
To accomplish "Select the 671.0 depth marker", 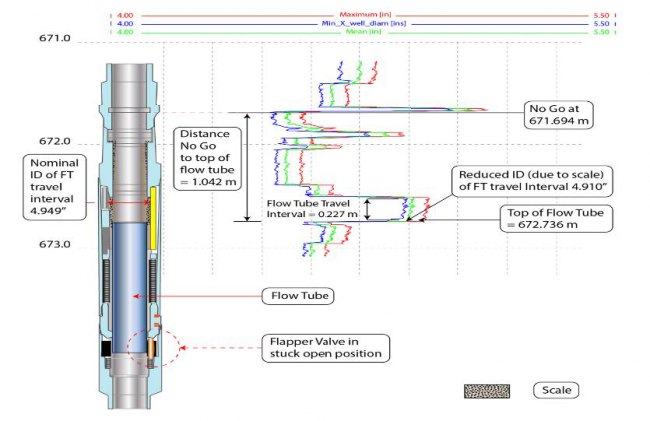I will click(54, 39).
